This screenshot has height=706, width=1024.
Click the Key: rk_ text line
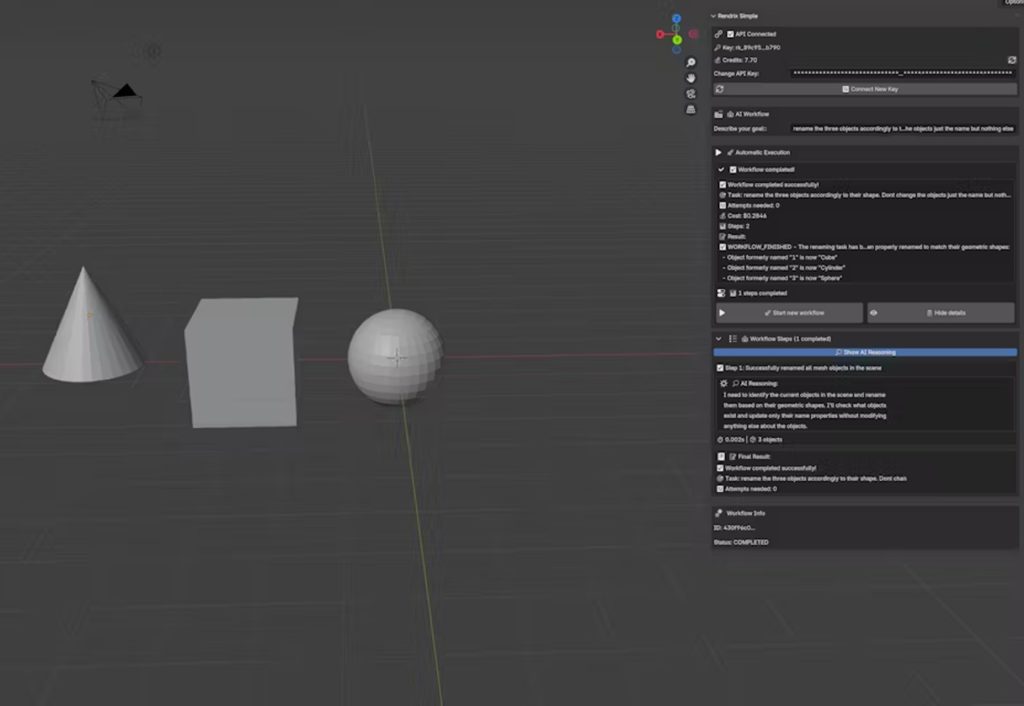pos(751,48)
